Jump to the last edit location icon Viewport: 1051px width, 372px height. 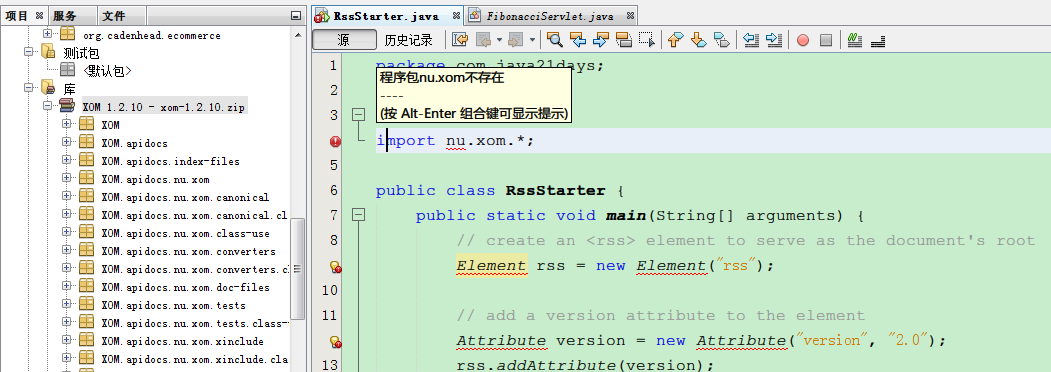(460, 40)
